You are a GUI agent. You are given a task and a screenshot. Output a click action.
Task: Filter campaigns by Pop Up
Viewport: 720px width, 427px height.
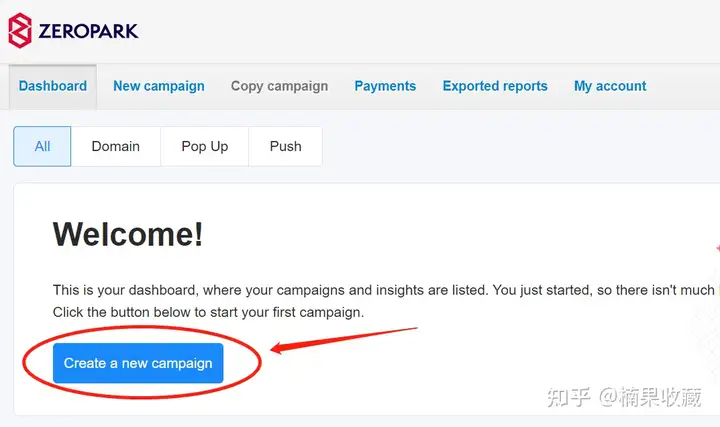point(205,146)
